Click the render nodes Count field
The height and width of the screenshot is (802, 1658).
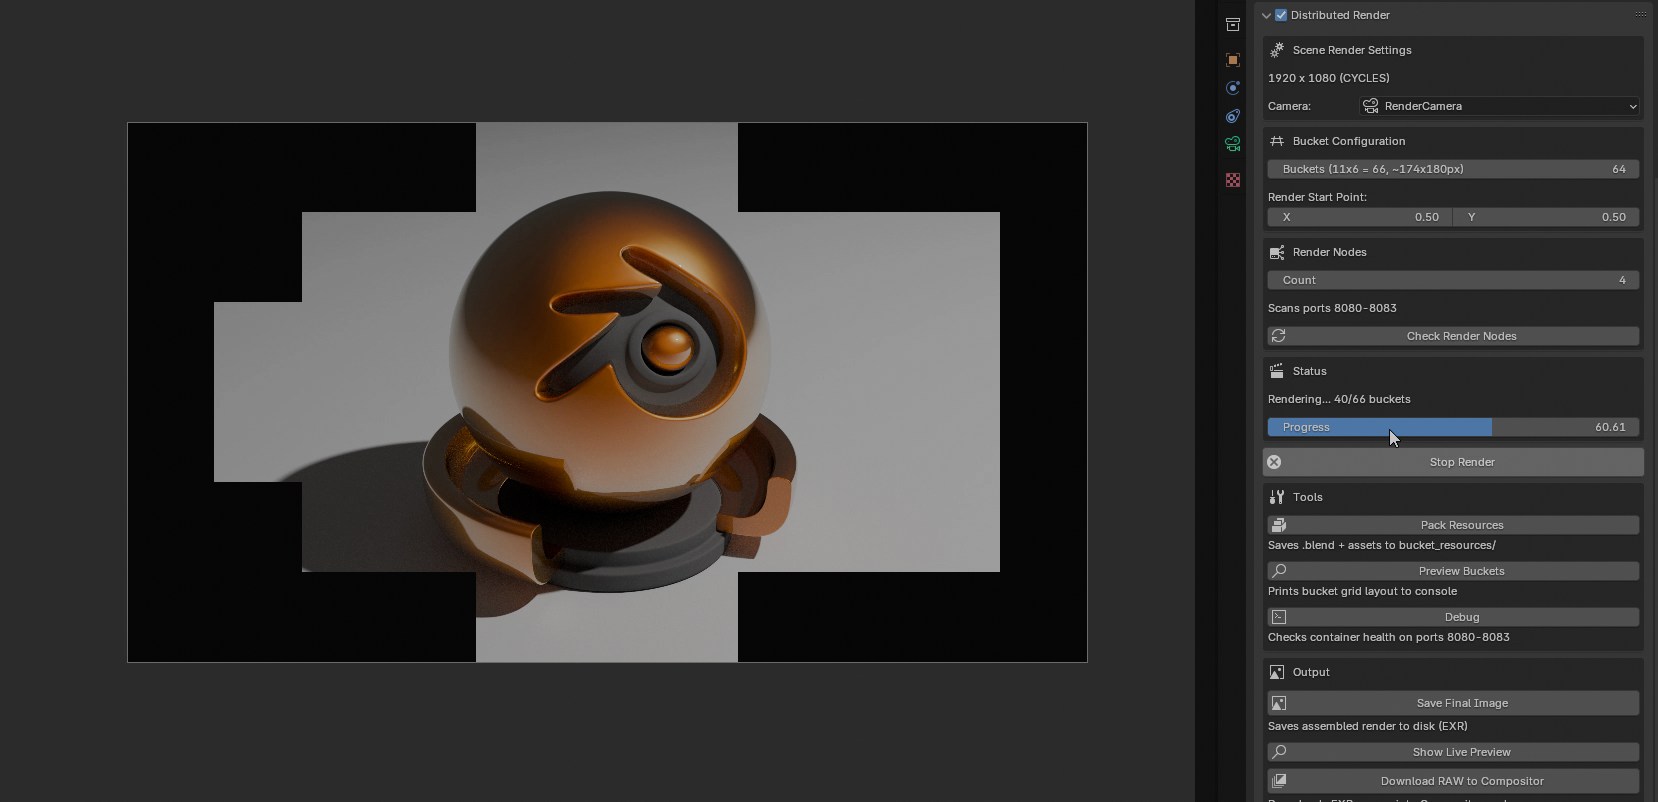click(x=1453, y=280)
